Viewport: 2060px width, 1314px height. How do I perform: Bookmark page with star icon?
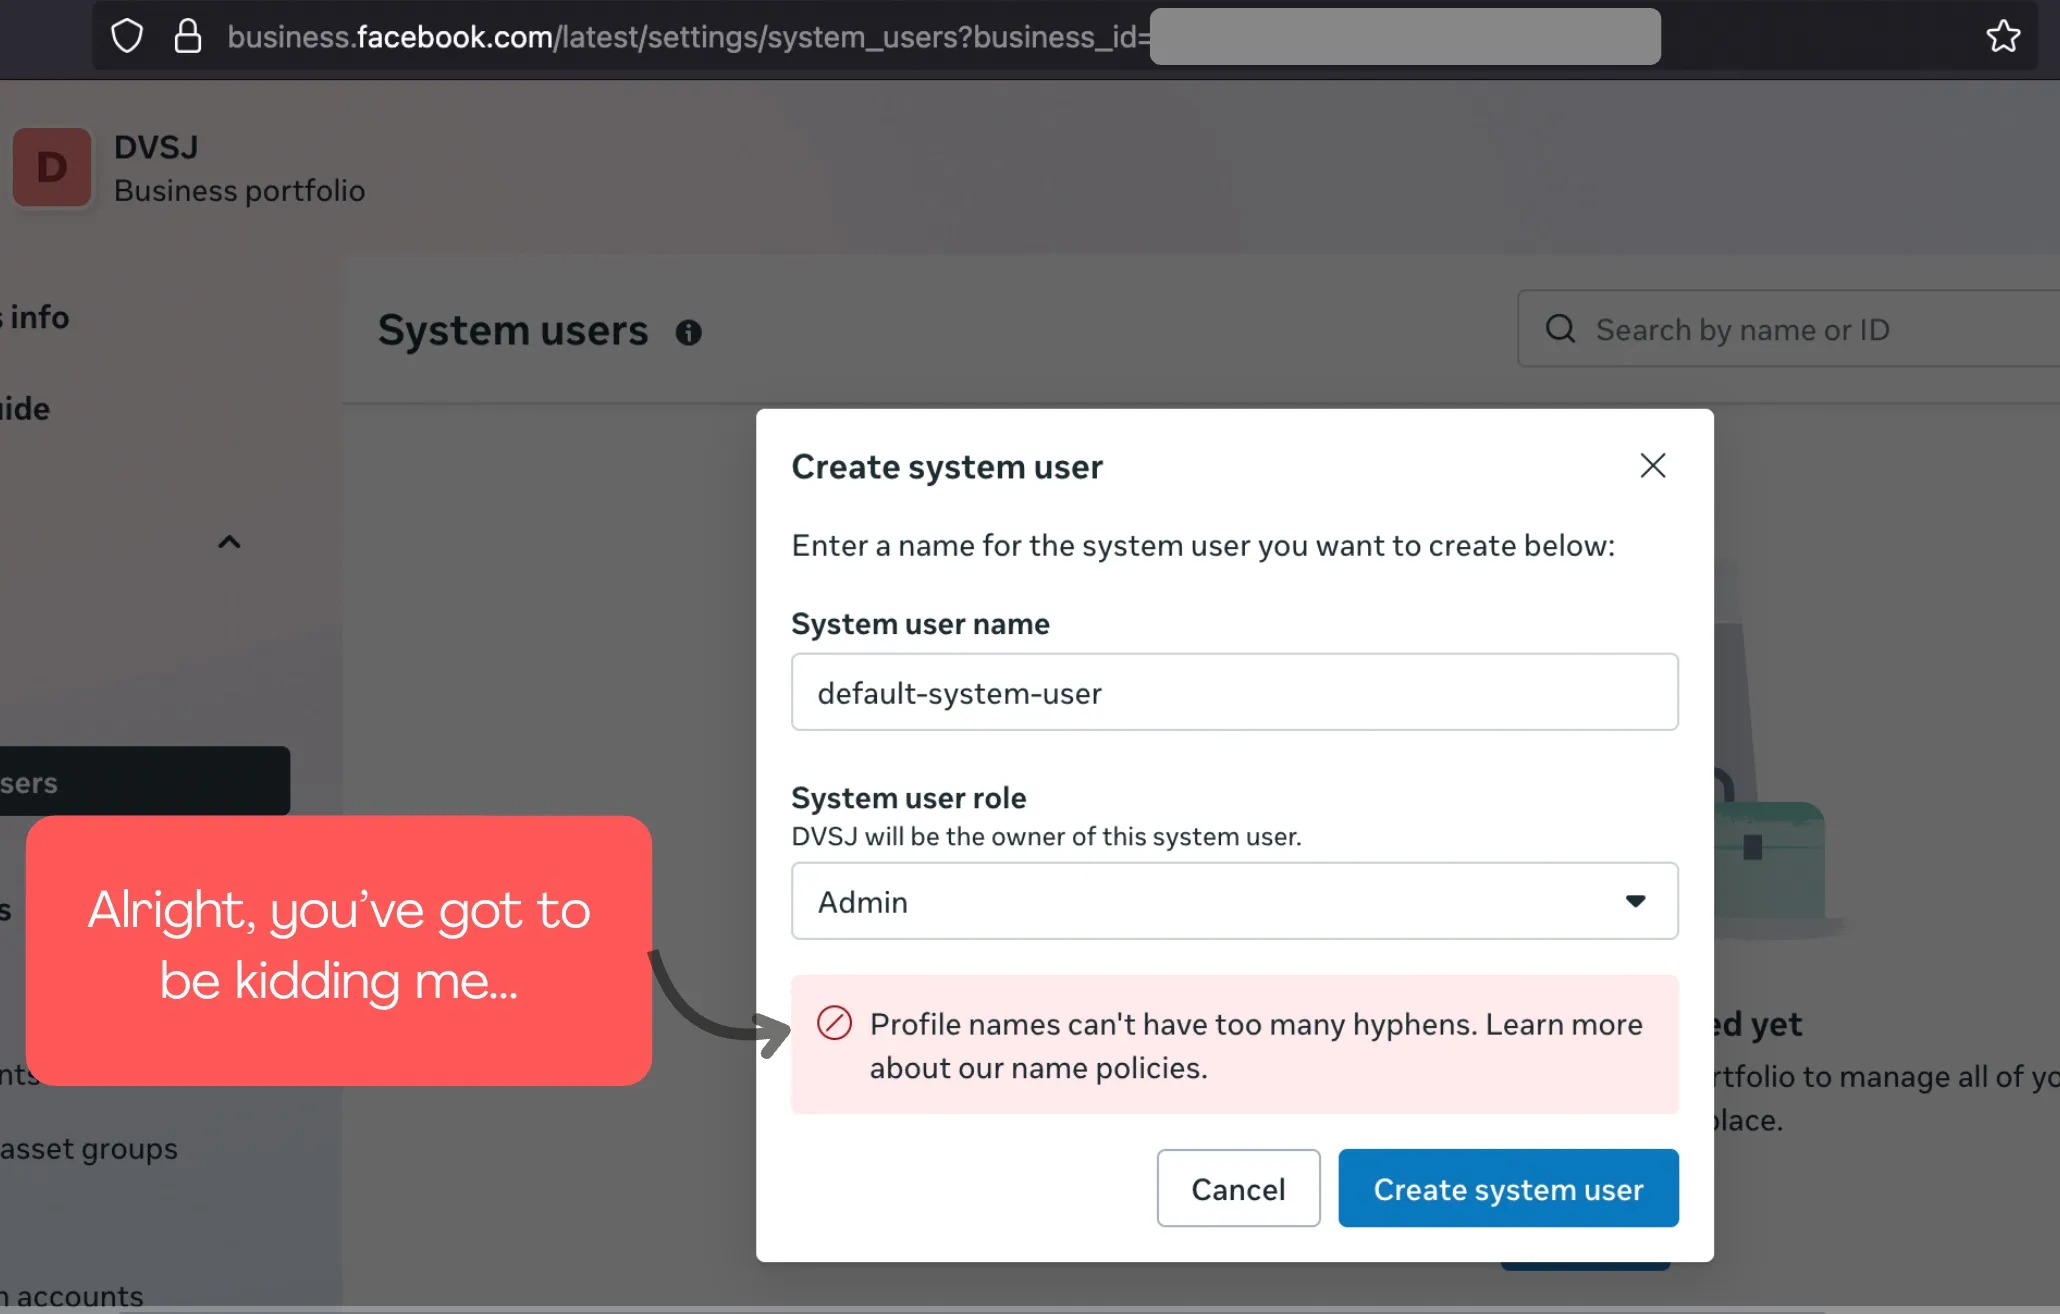(x=2003, y=37)
